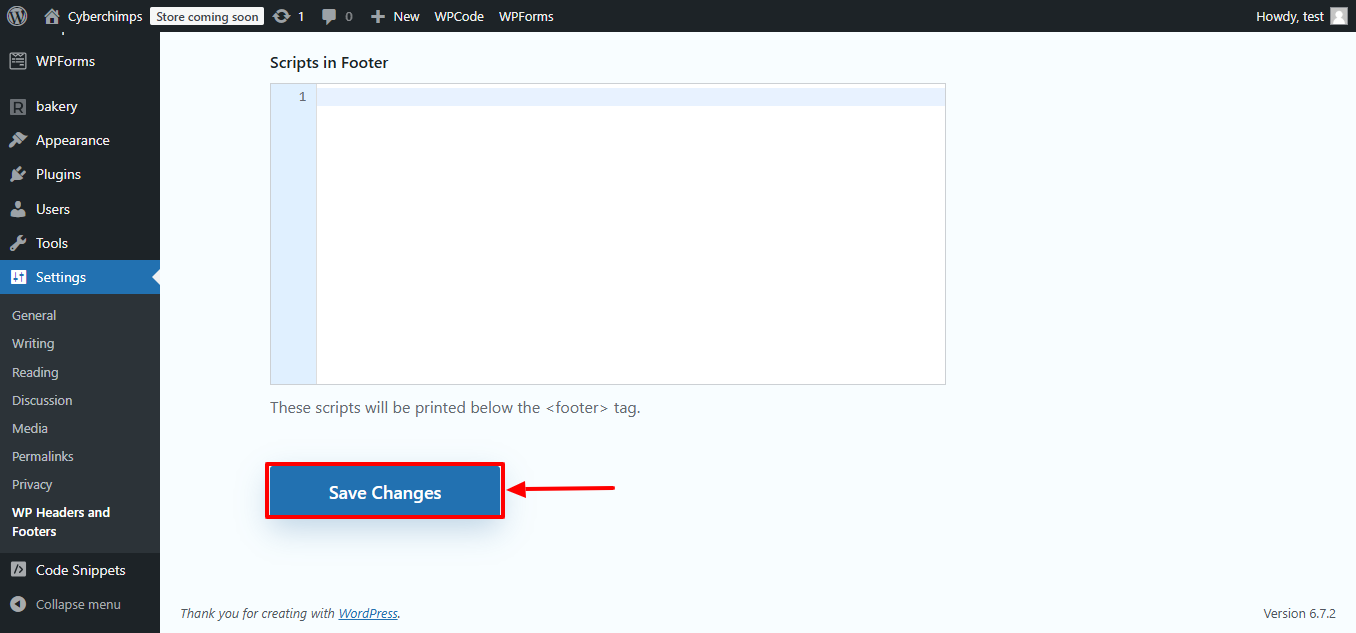The image size is (1356, 633).
Task: Click line number 1 in the editor gutter
Action: [x=302, y=97]
